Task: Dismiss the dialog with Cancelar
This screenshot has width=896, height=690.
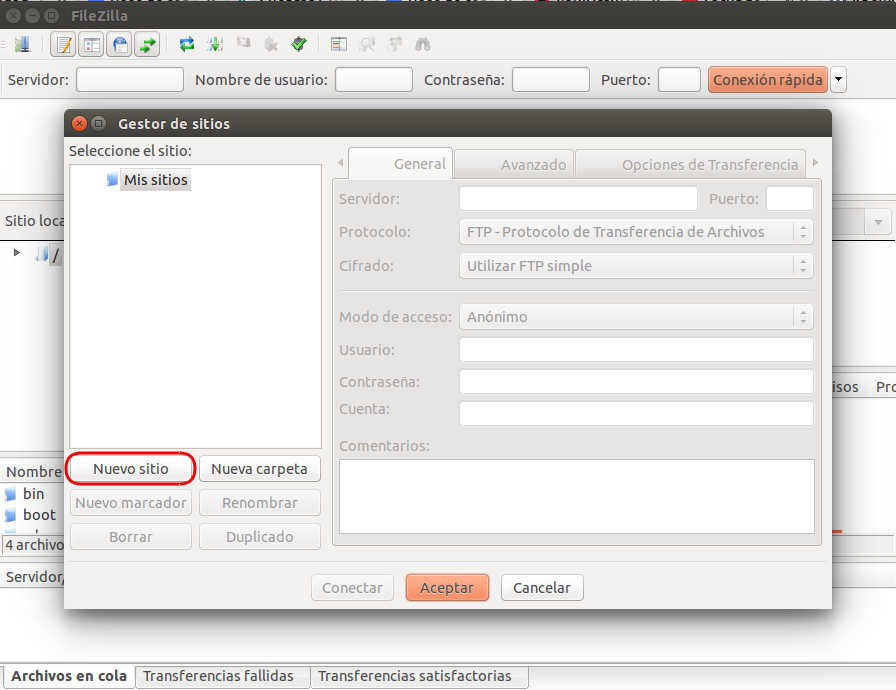Action: pos(542,588)
